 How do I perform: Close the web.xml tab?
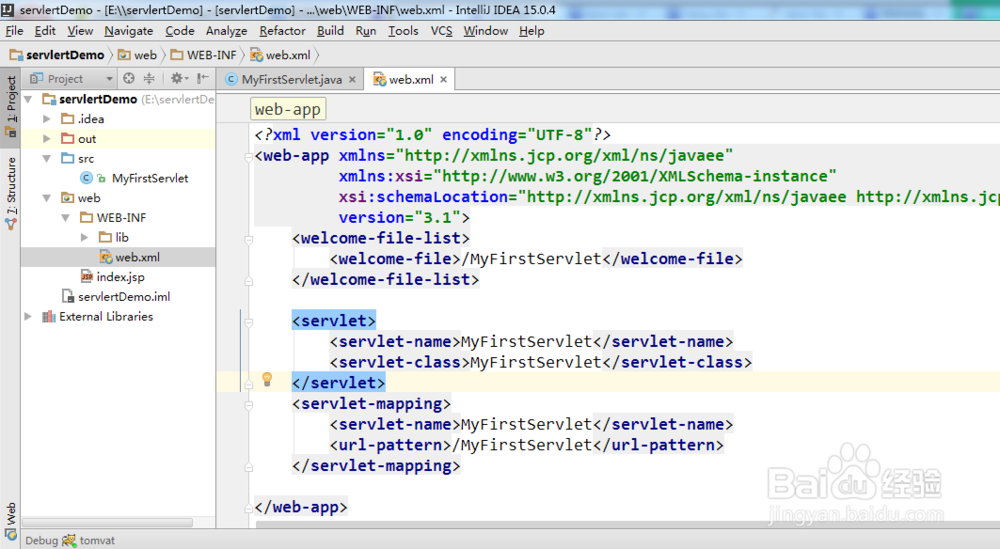point(443,80)
